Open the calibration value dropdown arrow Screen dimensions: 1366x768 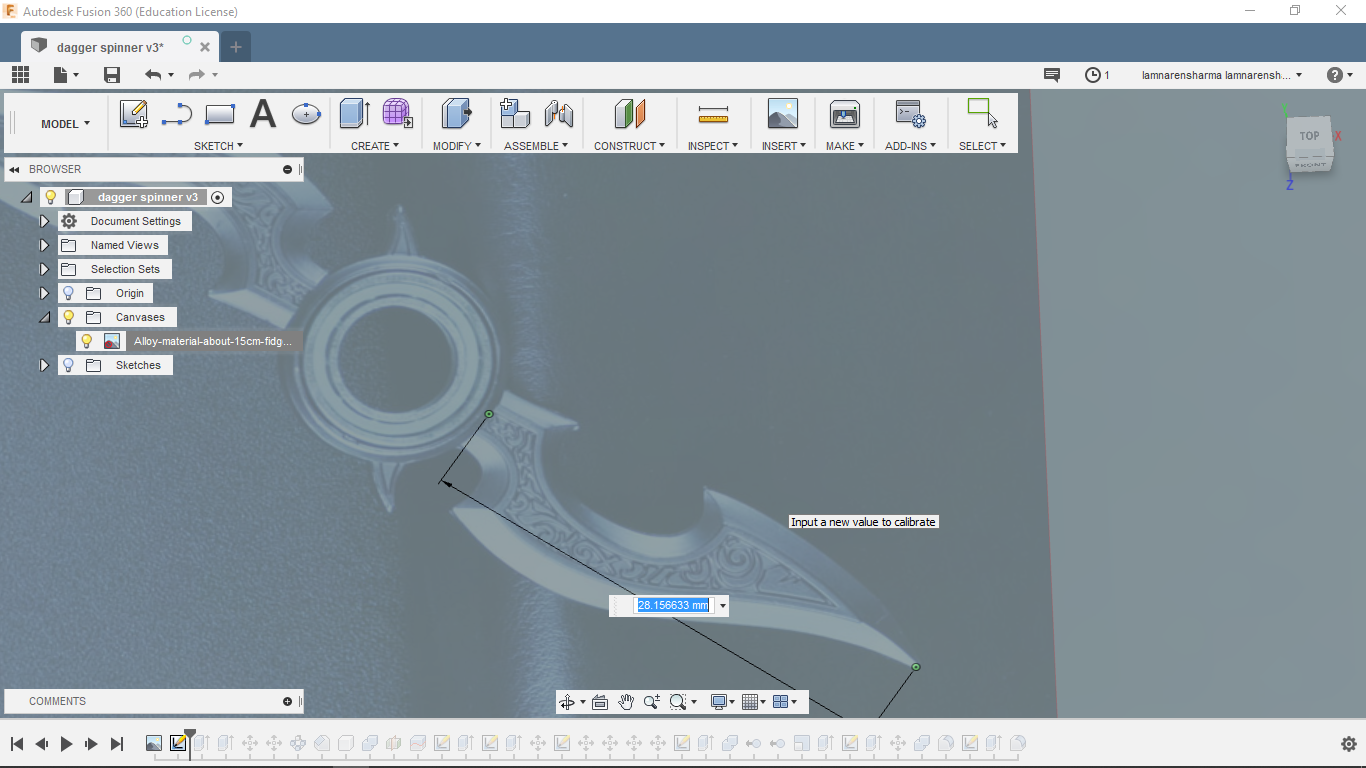click(722, 606)
